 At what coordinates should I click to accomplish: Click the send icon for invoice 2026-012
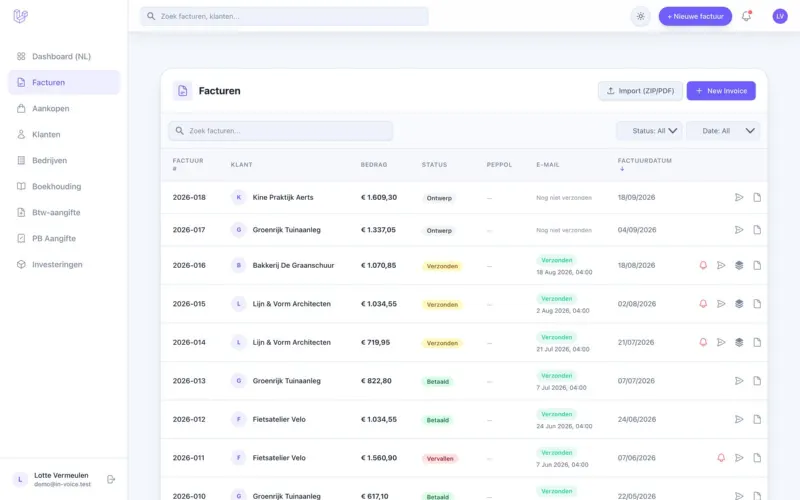click(x=739, y=419)
